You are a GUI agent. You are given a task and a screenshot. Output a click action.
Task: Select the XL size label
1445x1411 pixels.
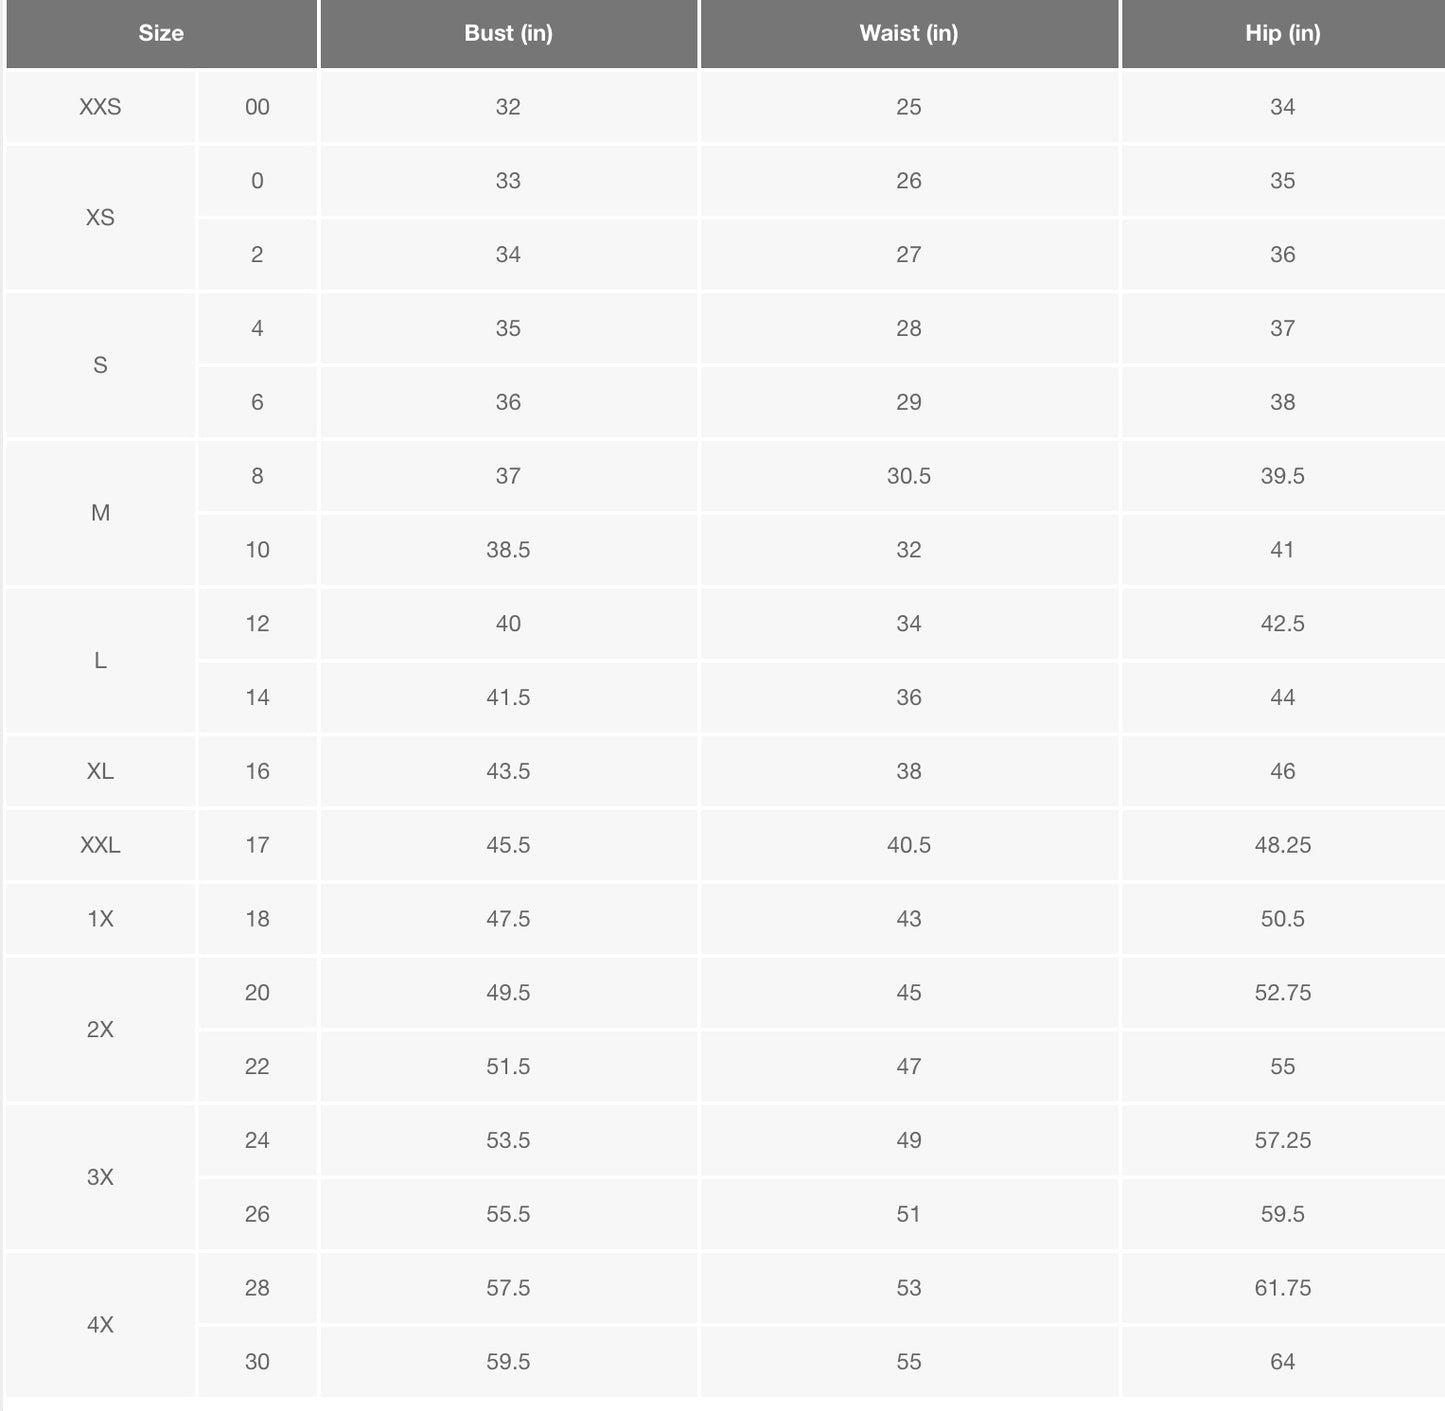100,771
